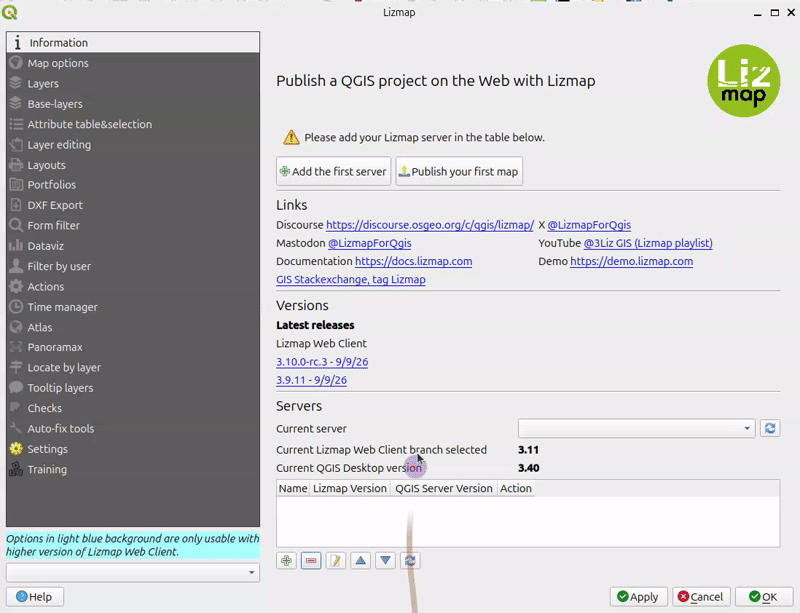Open the 3.10.0-rc.3 release link
Image resolution: width=800 pixels, height=613 pixels.
pyautogui.click(x=322, y=362)
